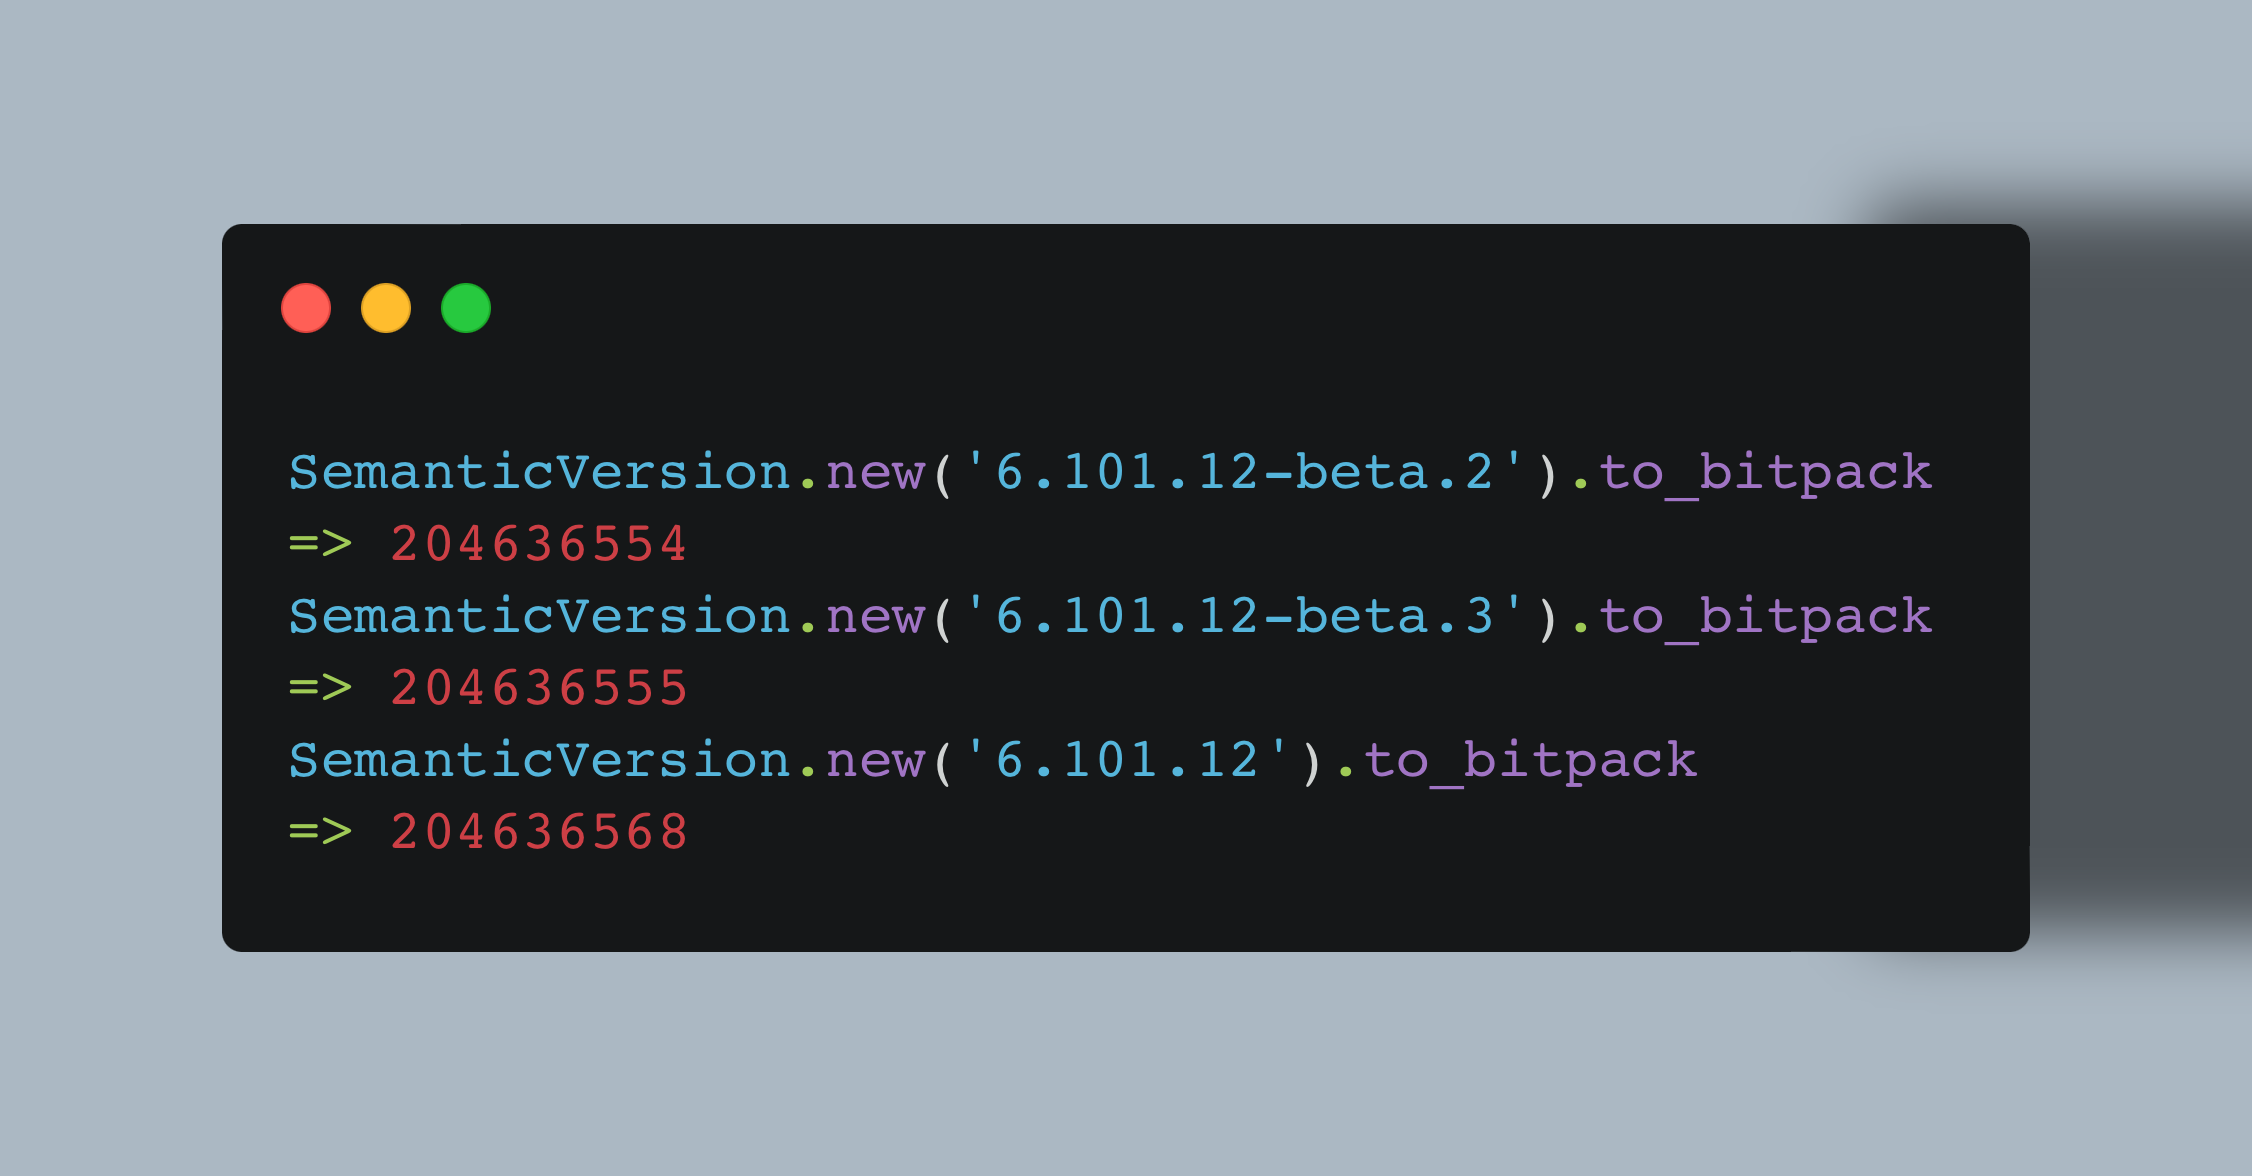Click the red close dot
2252x1176 pixels.
coord(306,308)
